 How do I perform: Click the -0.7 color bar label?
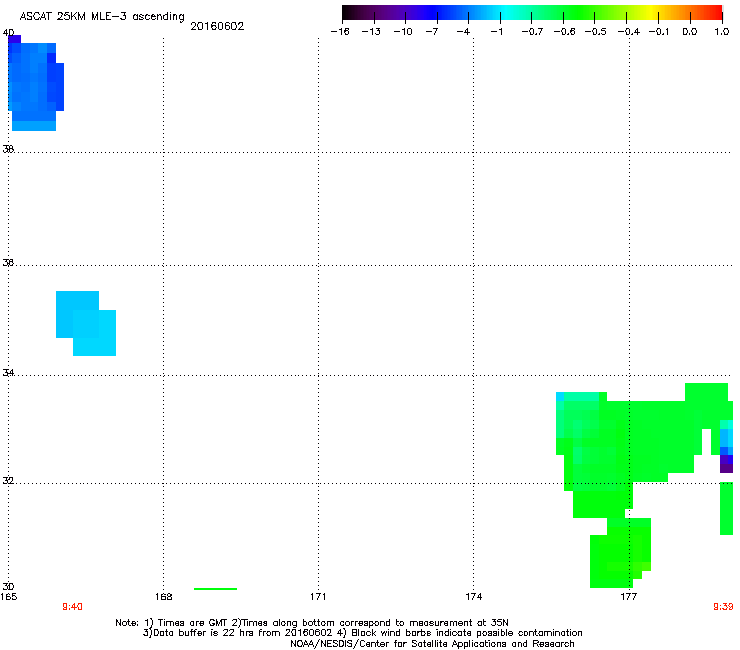pyautogui.click(x=532, y=32)
